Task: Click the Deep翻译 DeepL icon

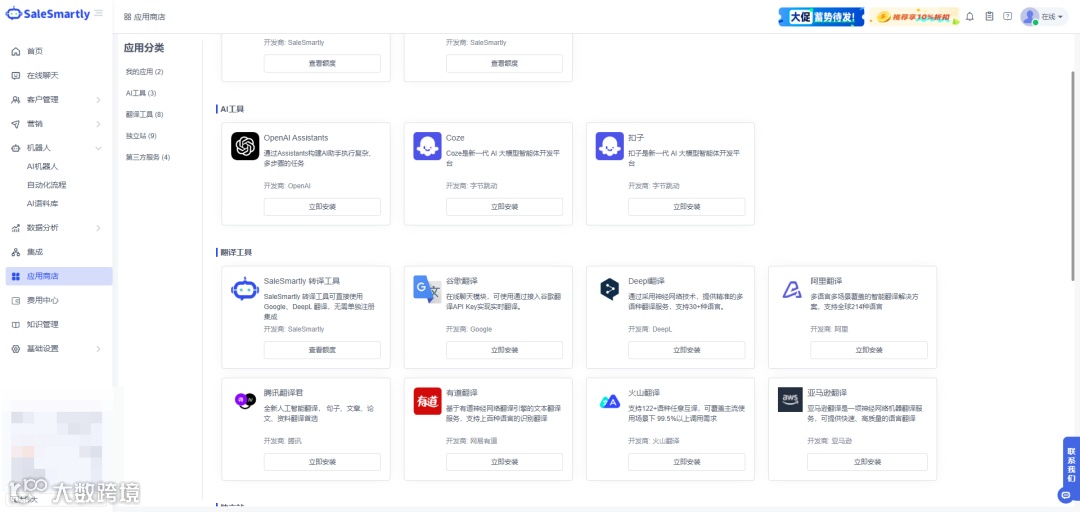Action: click(x=610, y=289)
